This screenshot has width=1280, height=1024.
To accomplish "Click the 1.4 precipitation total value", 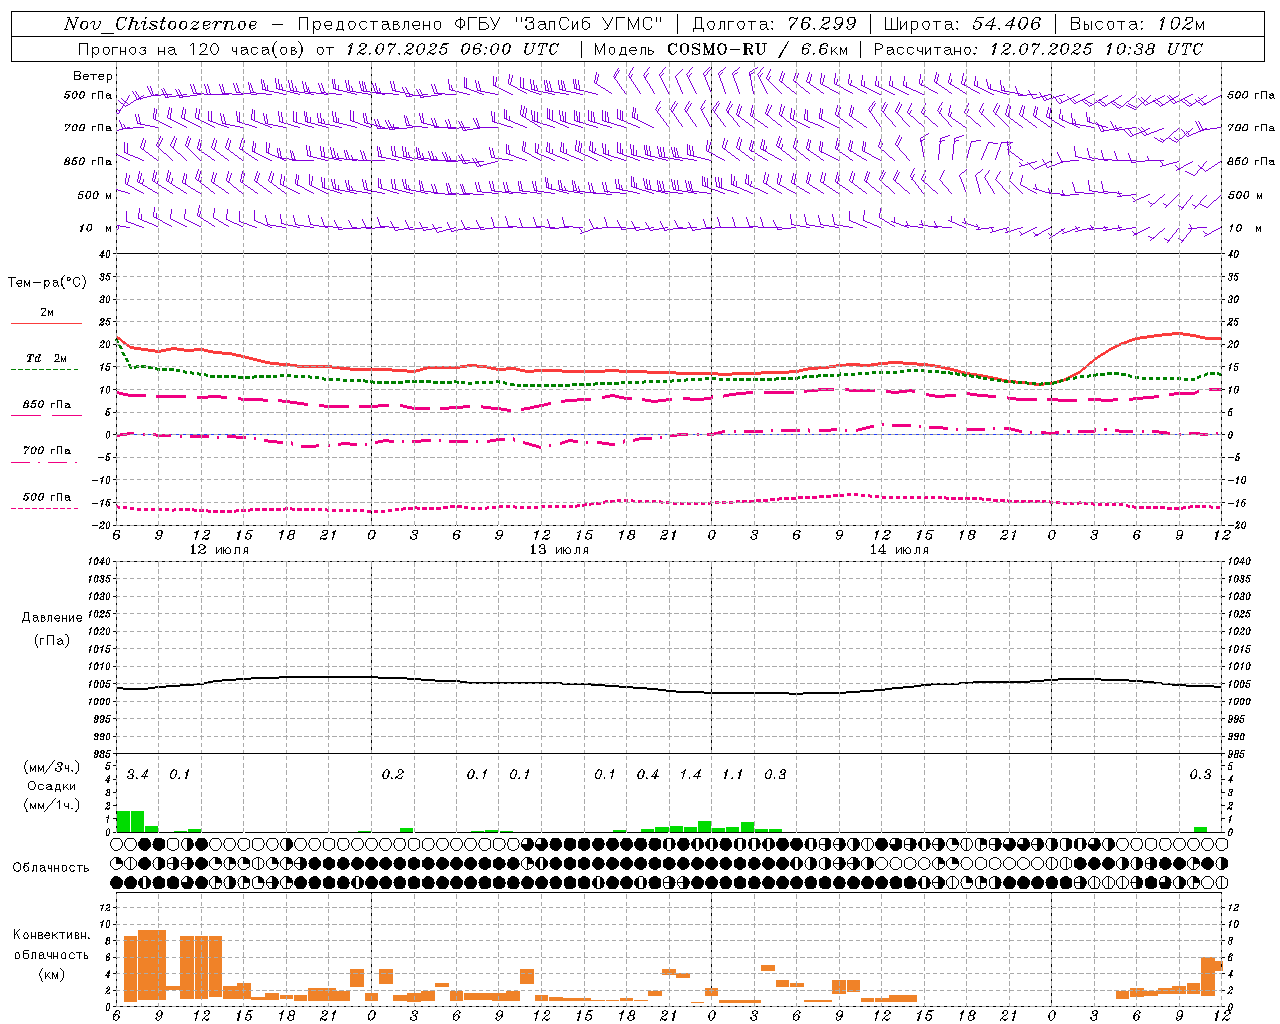I will [x=690, y=775].
